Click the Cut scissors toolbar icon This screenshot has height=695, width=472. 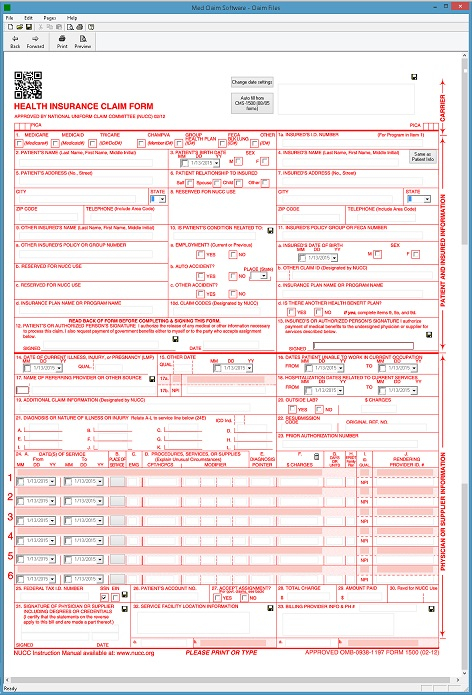[x=40, y=27]
